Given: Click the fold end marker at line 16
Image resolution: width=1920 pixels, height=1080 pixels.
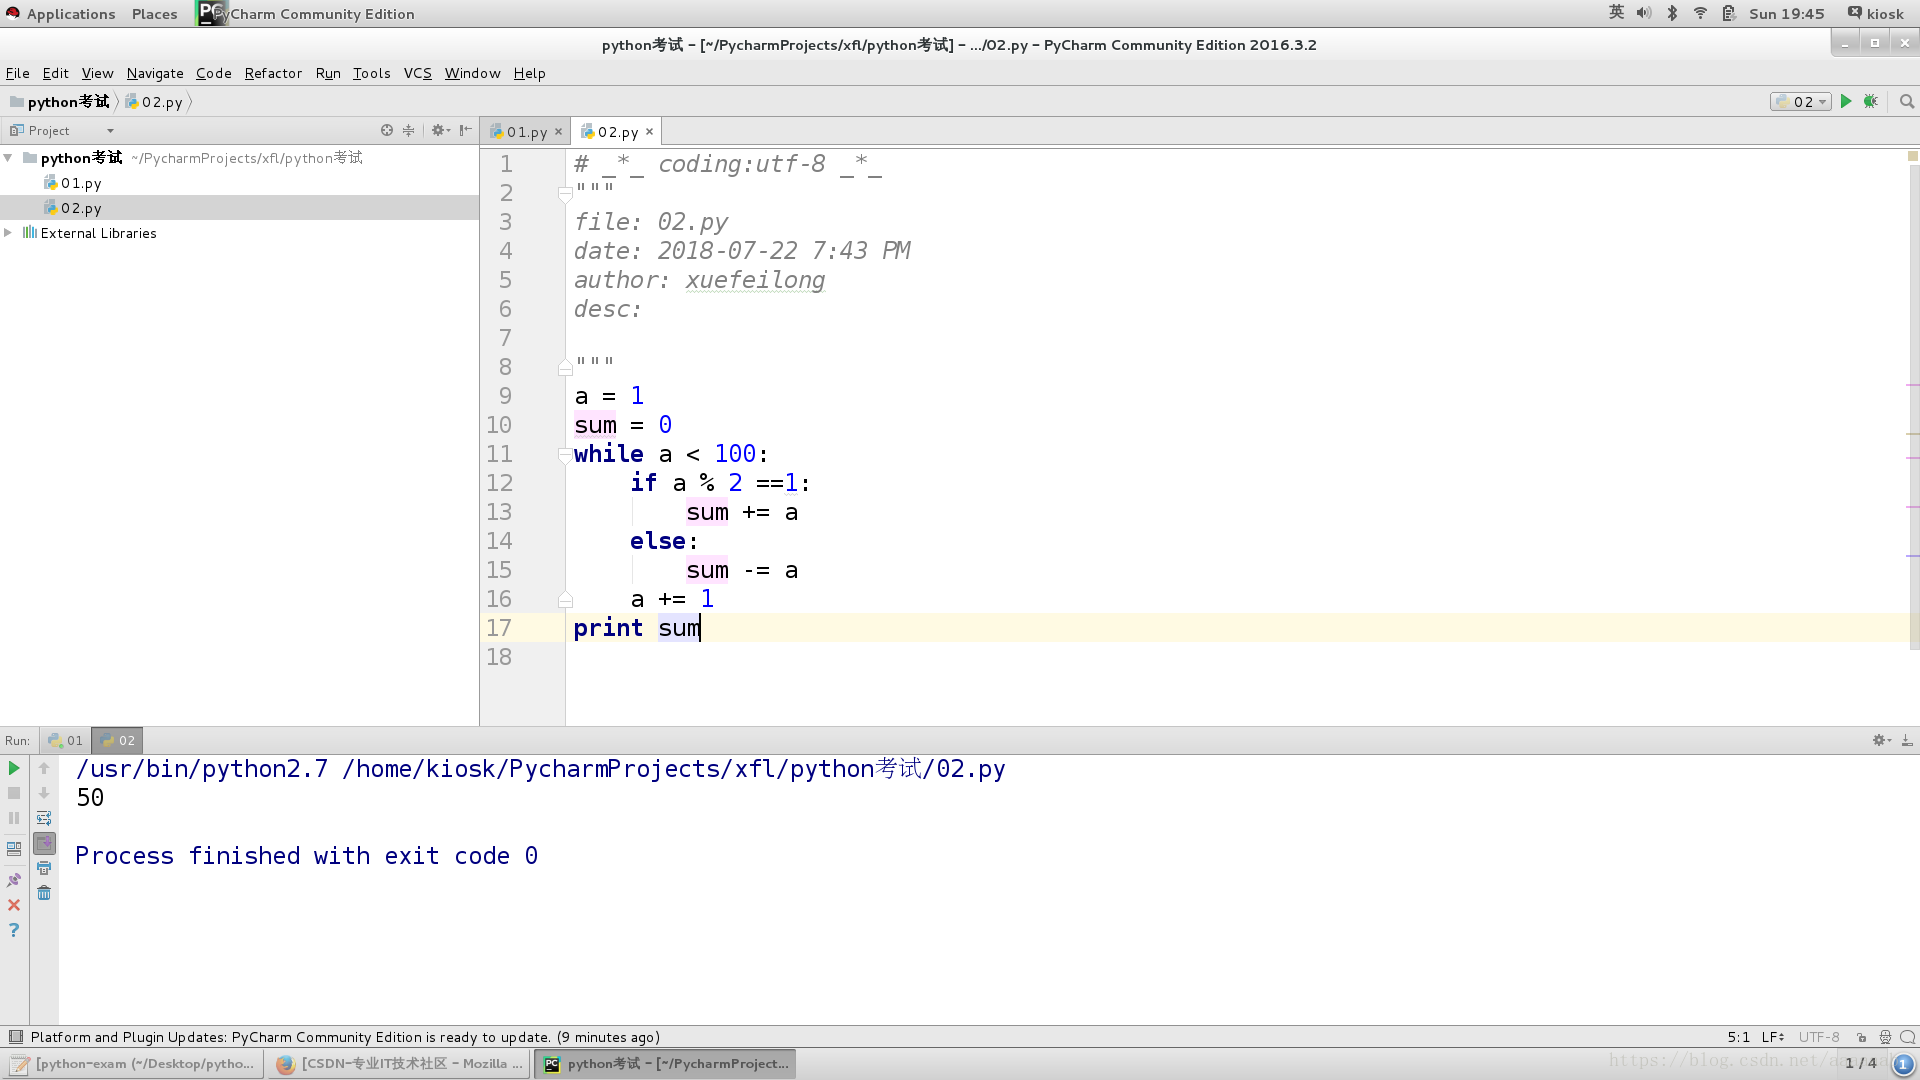Looking at the screenshot, I should click(x=565, y=599).
